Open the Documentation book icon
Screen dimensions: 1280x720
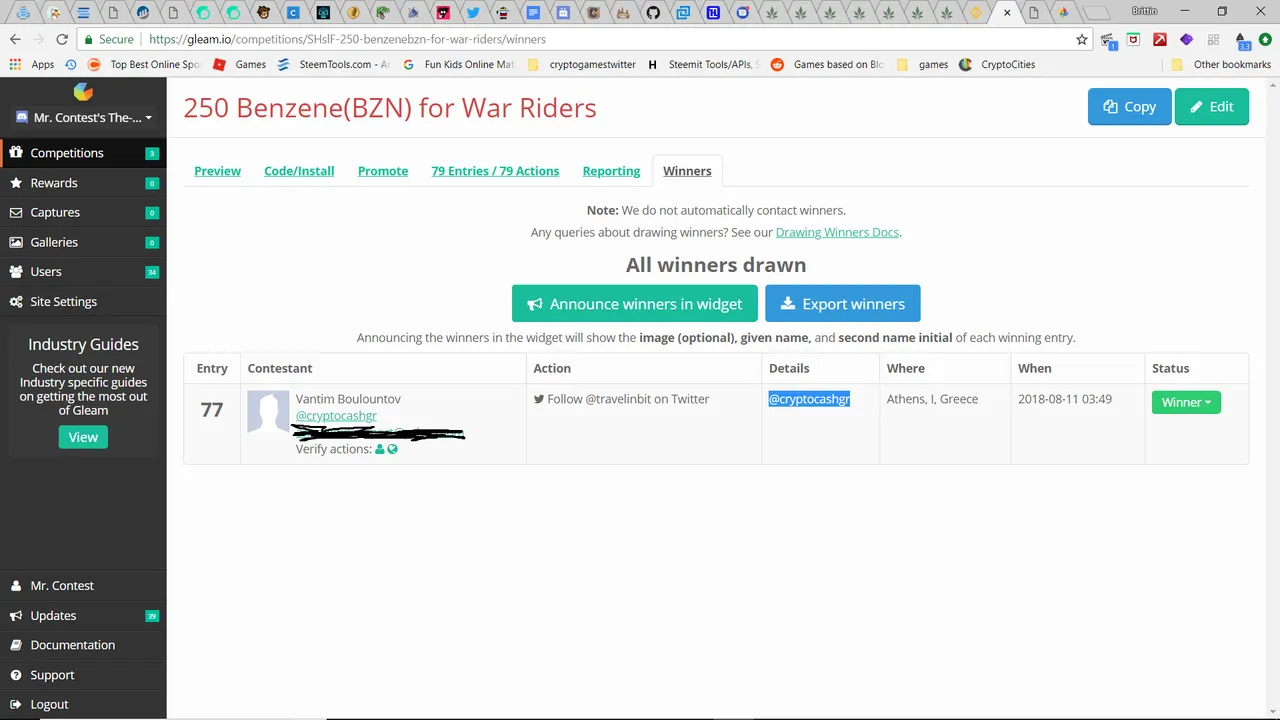pyautogui.click(x=16, y=645)
